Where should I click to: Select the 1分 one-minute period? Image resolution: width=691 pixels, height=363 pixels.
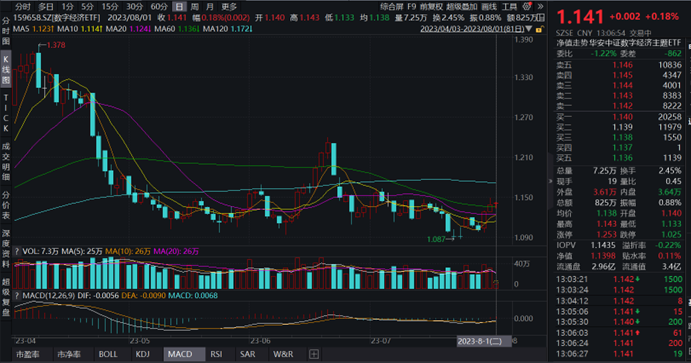click(x=67, y=7)
